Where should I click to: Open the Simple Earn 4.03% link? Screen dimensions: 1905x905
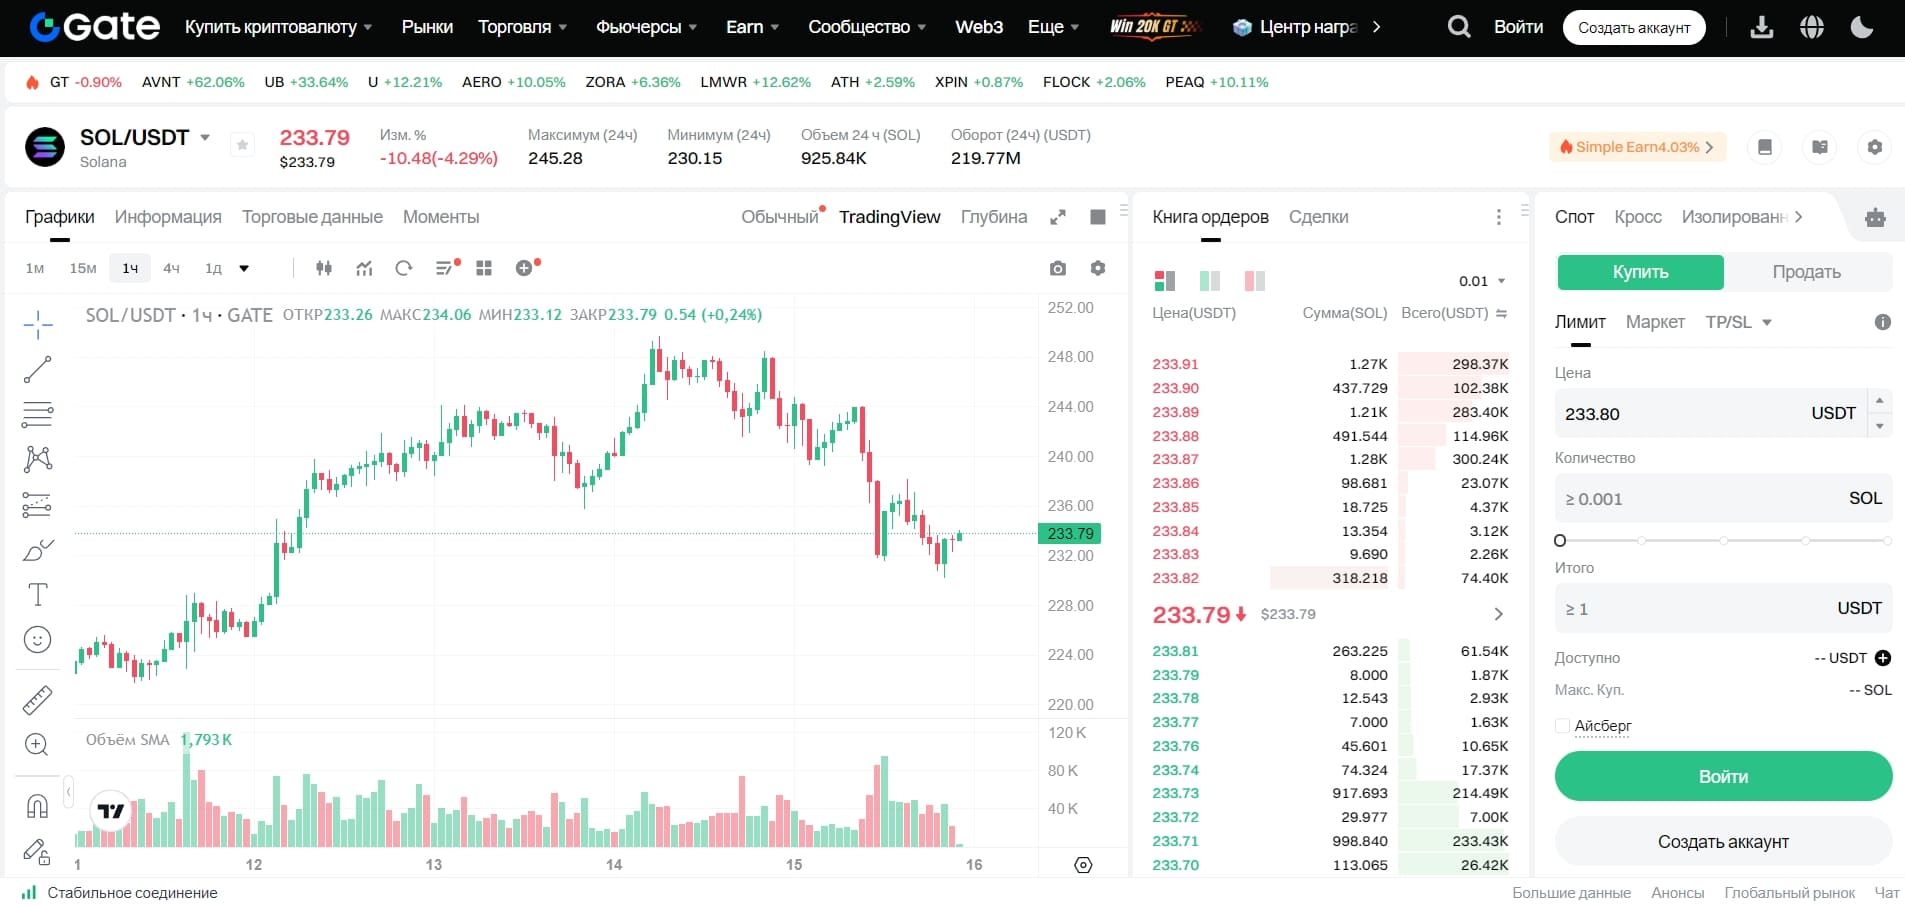pos(1637,147)
